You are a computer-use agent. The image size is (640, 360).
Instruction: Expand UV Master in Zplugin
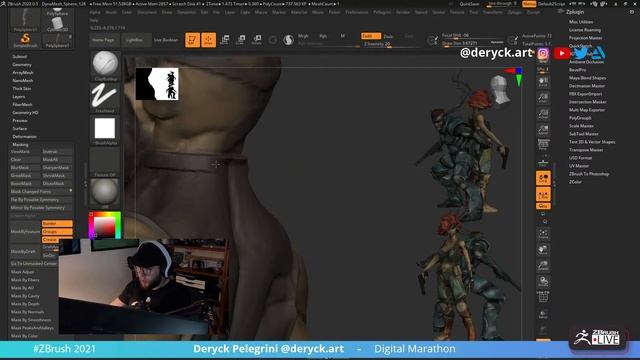click(x=579, y=166)
